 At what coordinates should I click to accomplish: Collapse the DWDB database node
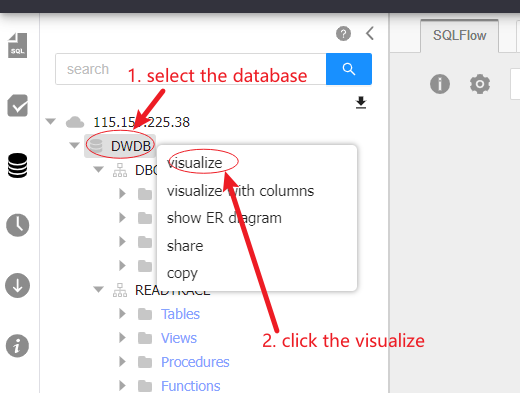pyautogui.click(x=74, y=145)
